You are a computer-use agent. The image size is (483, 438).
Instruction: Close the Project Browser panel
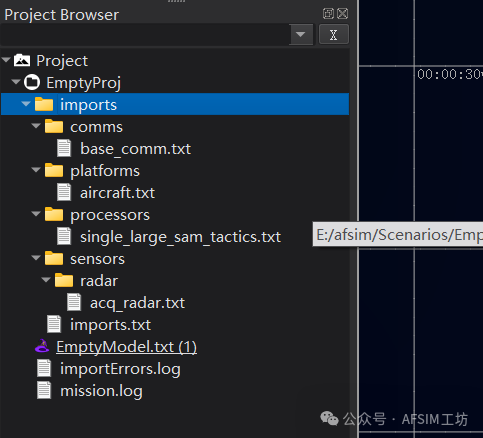pos(343,14)
